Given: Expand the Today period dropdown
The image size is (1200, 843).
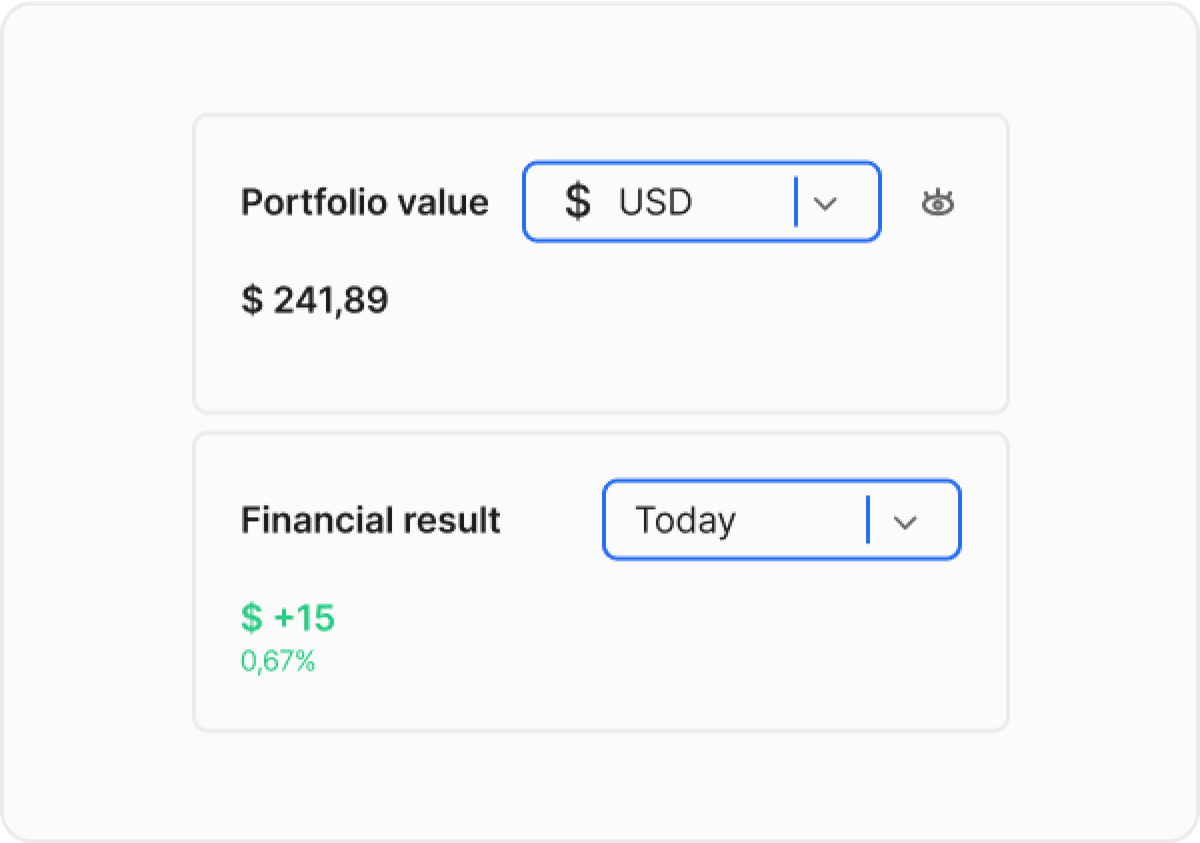Looking at the screenshot, I should click(x=782, y=520).
